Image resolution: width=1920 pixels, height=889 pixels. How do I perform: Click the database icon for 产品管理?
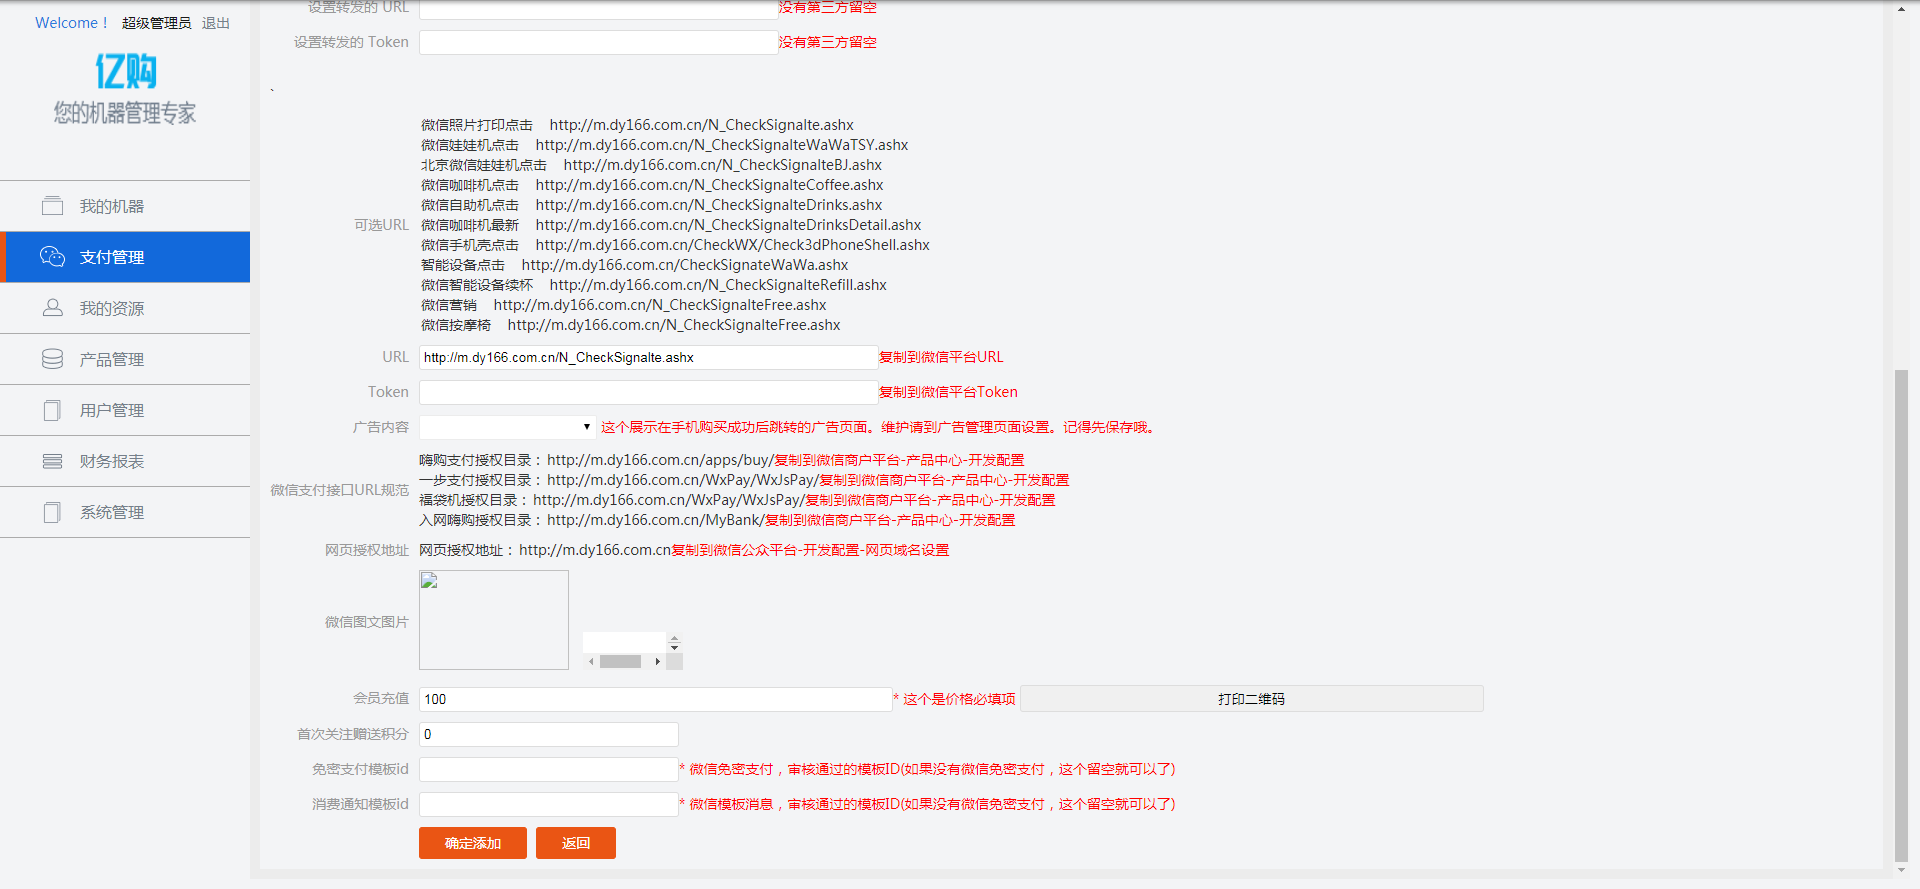click(52, 359)
